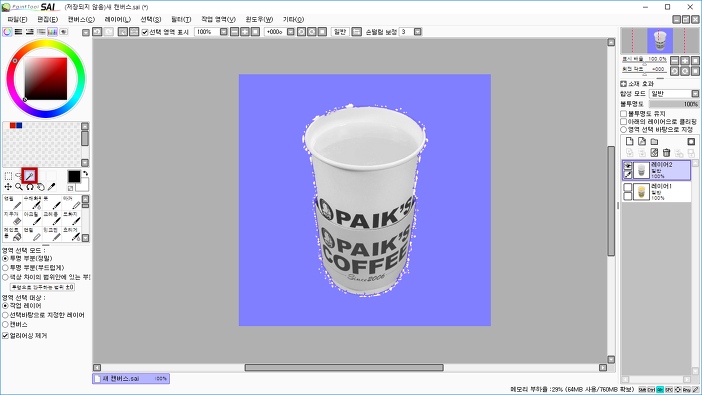Zoom out from the navigator minus button
Viewport: 702px width, 395px height.
(x=675, y=60)
